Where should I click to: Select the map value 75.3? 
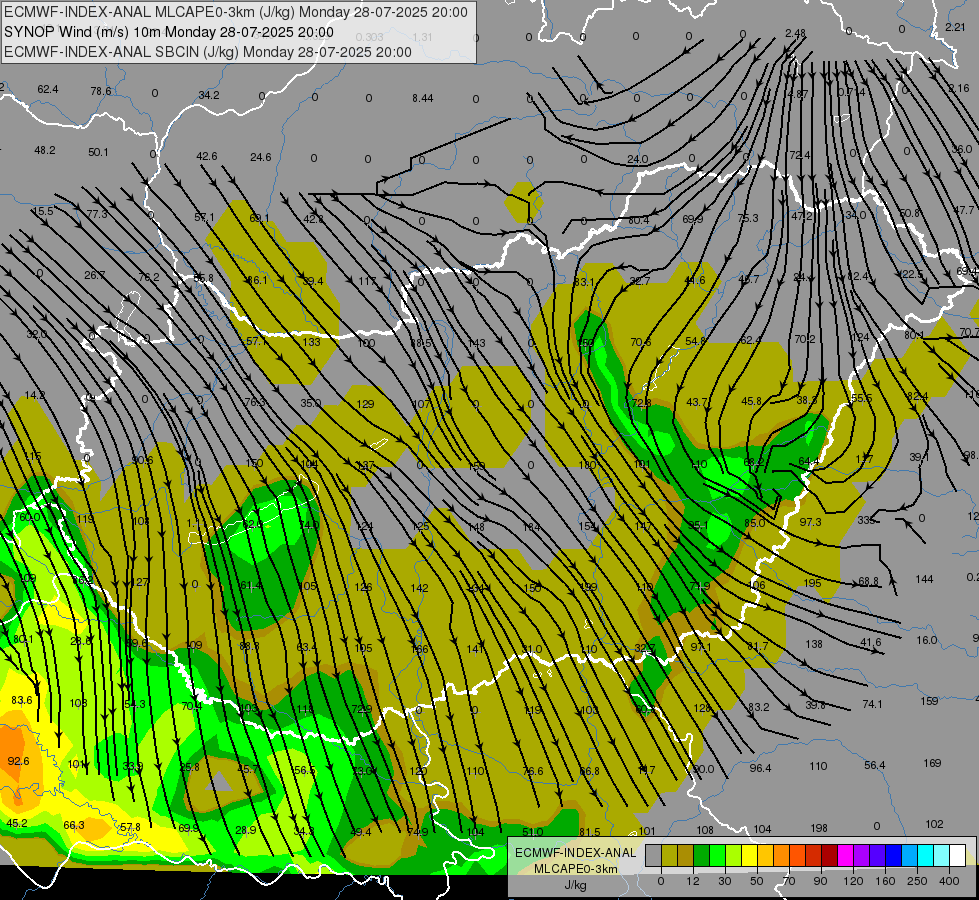[747, 218]
